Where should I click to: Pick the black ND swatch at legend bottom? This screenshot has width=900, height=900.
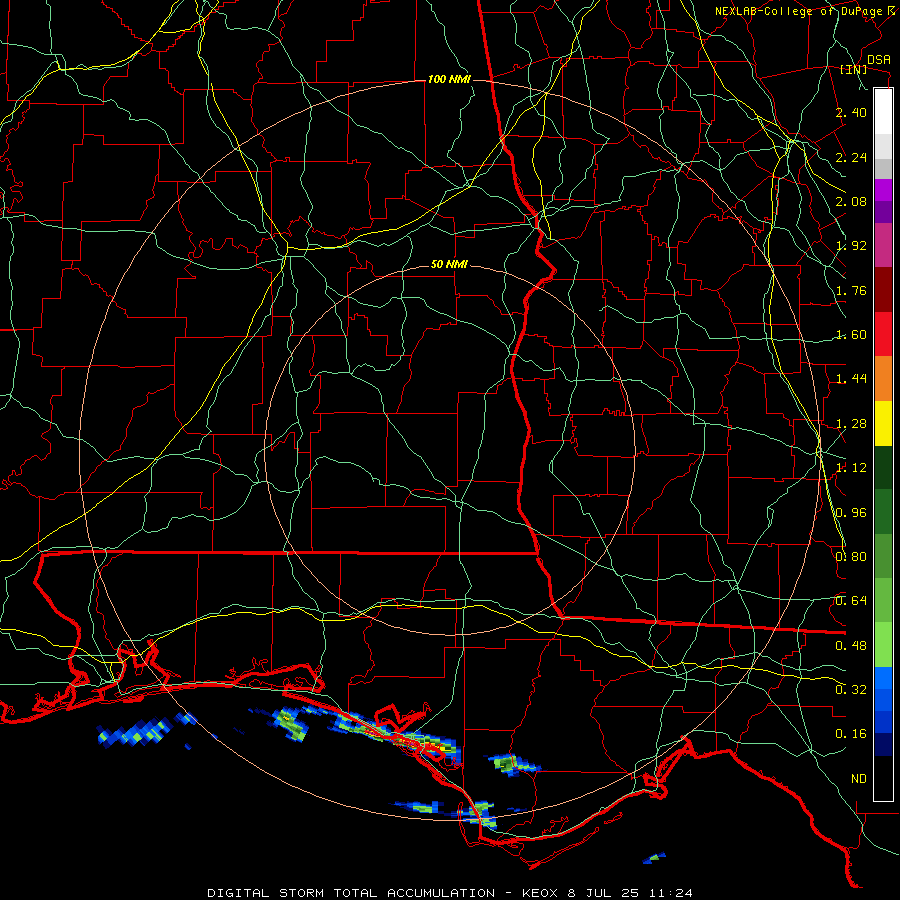click(x=883, y=778)
